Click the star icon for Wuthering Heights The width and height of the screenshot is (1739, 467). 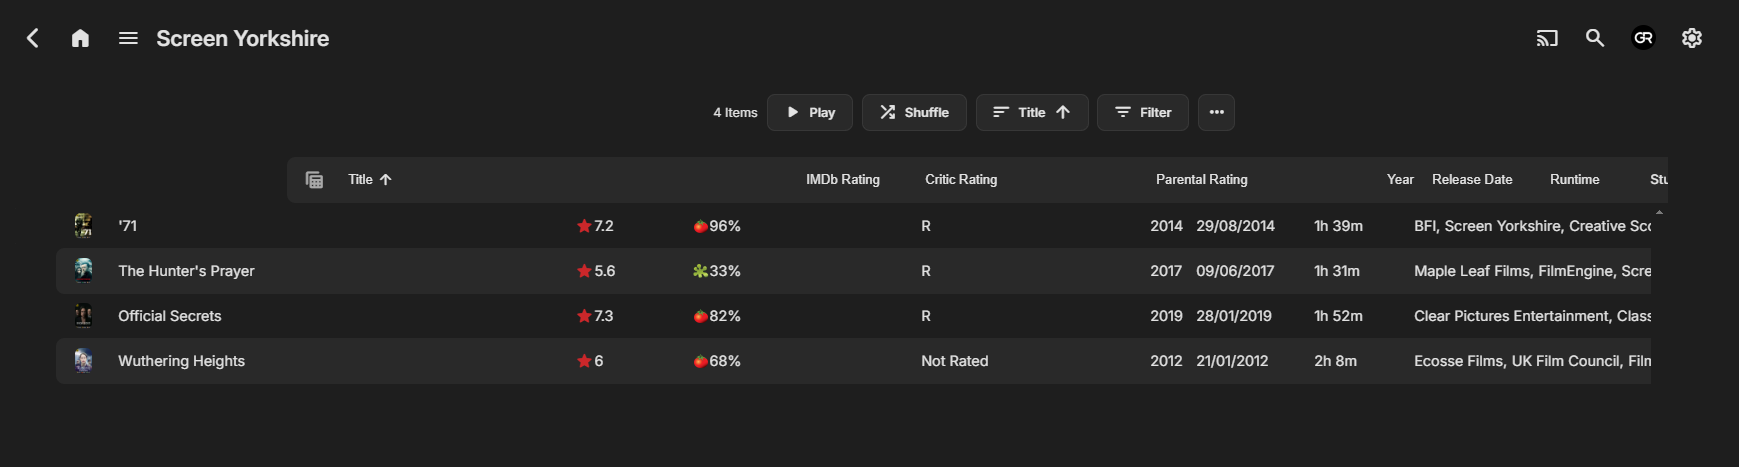pyautogui.click(x=584, y=361)
